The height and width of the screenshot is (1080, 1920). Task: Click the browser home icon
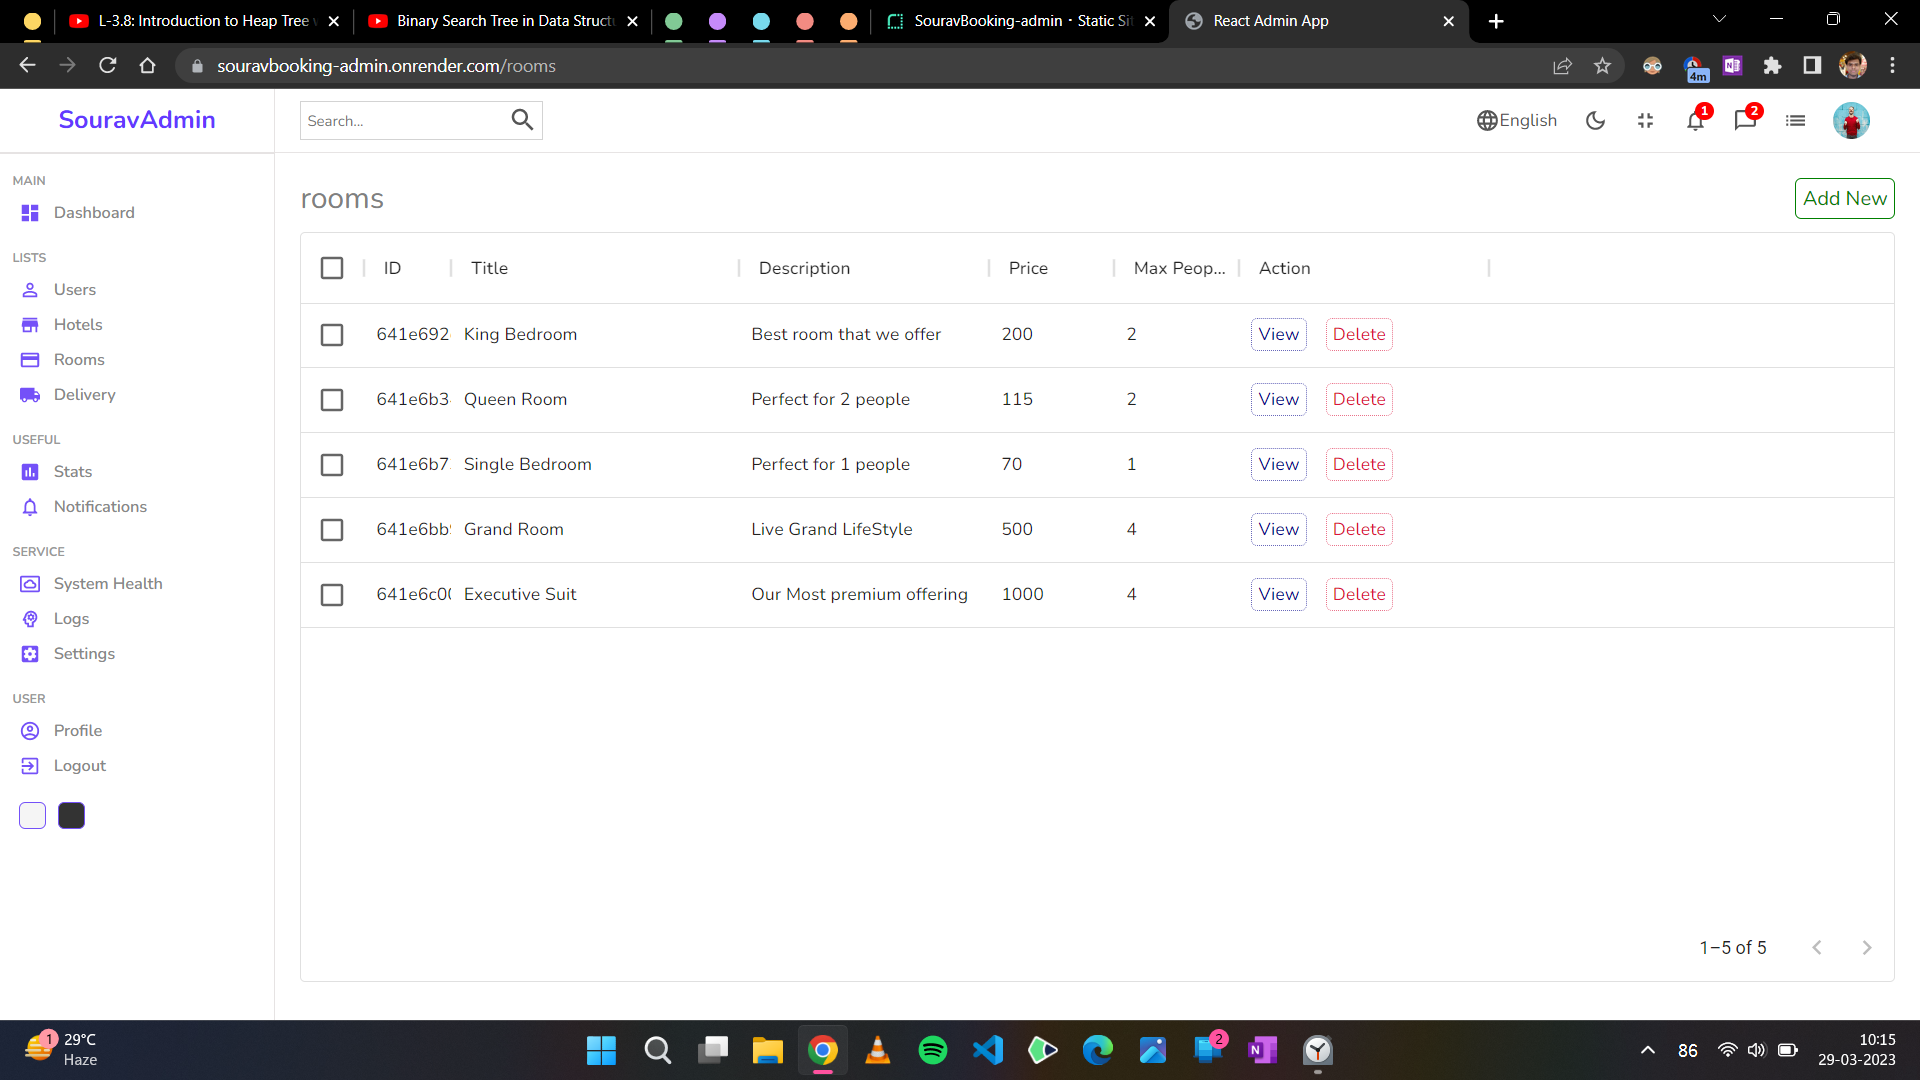(x=148, y=66)
